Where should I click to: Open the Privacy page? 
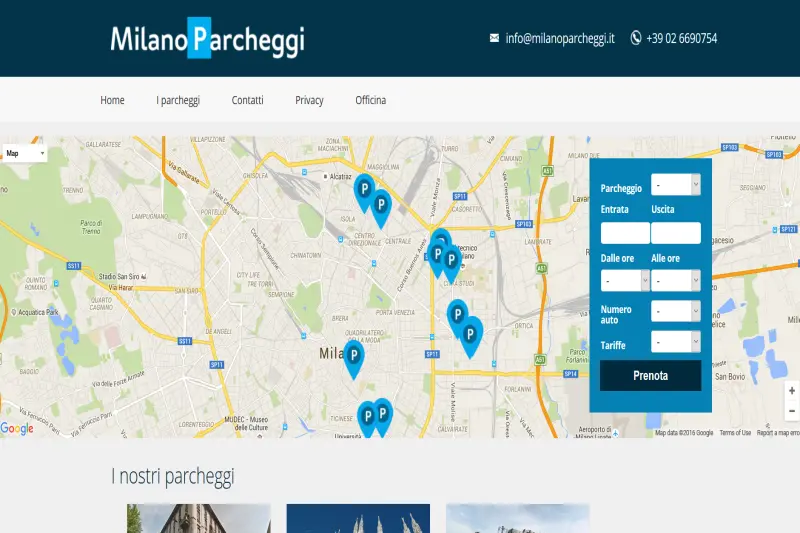tap(309, 100)
